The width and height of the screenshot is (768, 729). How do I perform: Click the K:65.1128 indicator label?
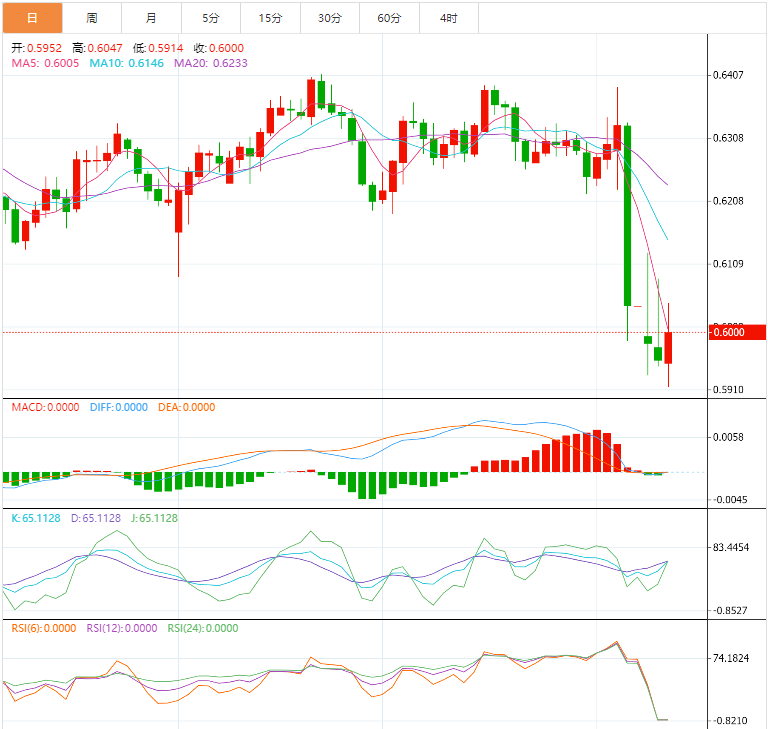pyautogui.click(x=36, y=518)
